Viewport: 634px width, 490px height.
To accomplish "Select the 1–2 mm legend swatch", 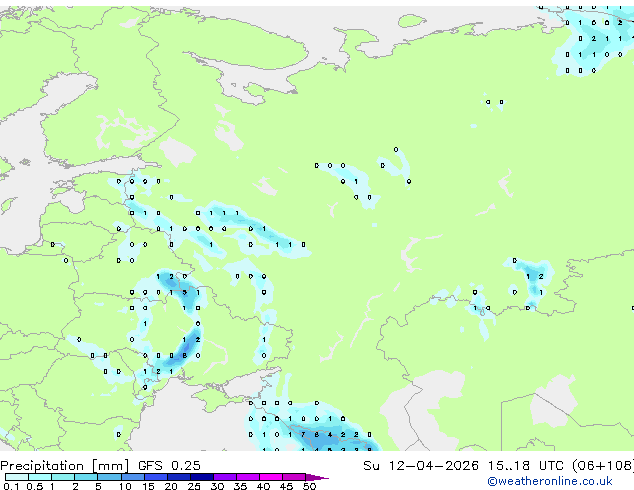I will click(63, 477).
